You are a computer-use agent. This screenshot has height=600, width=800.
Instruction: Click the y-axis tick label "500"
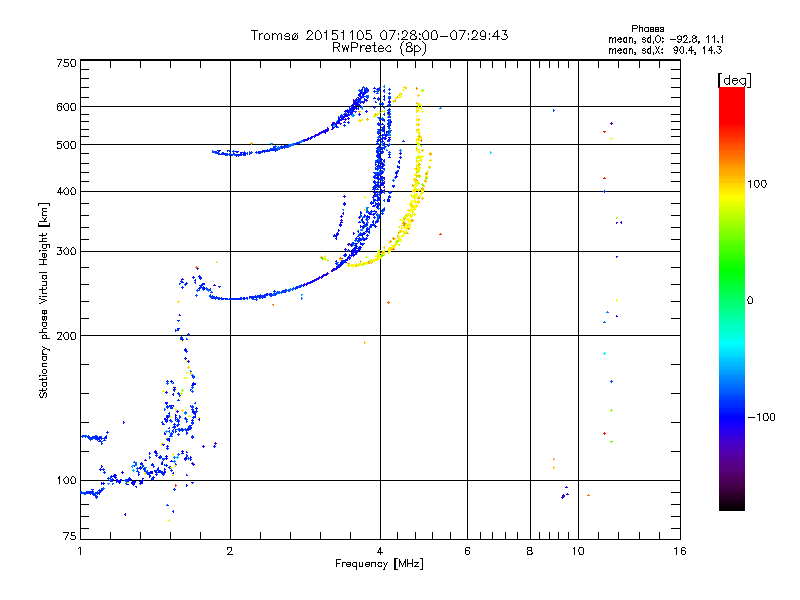click(x=67, y=145)
